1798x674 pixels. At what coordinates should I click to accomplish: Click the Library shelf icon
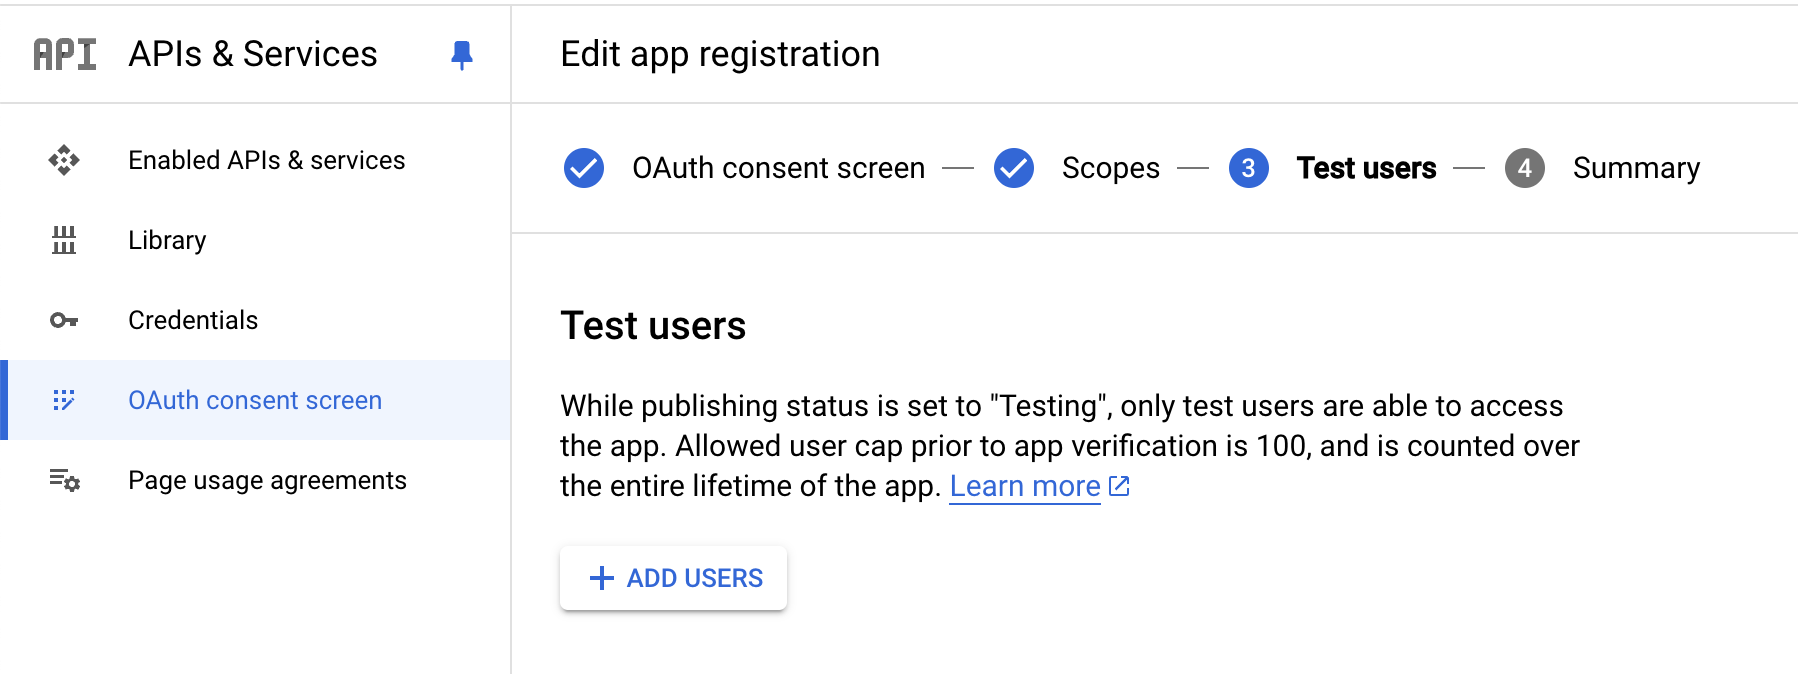(x=64, y=240)
